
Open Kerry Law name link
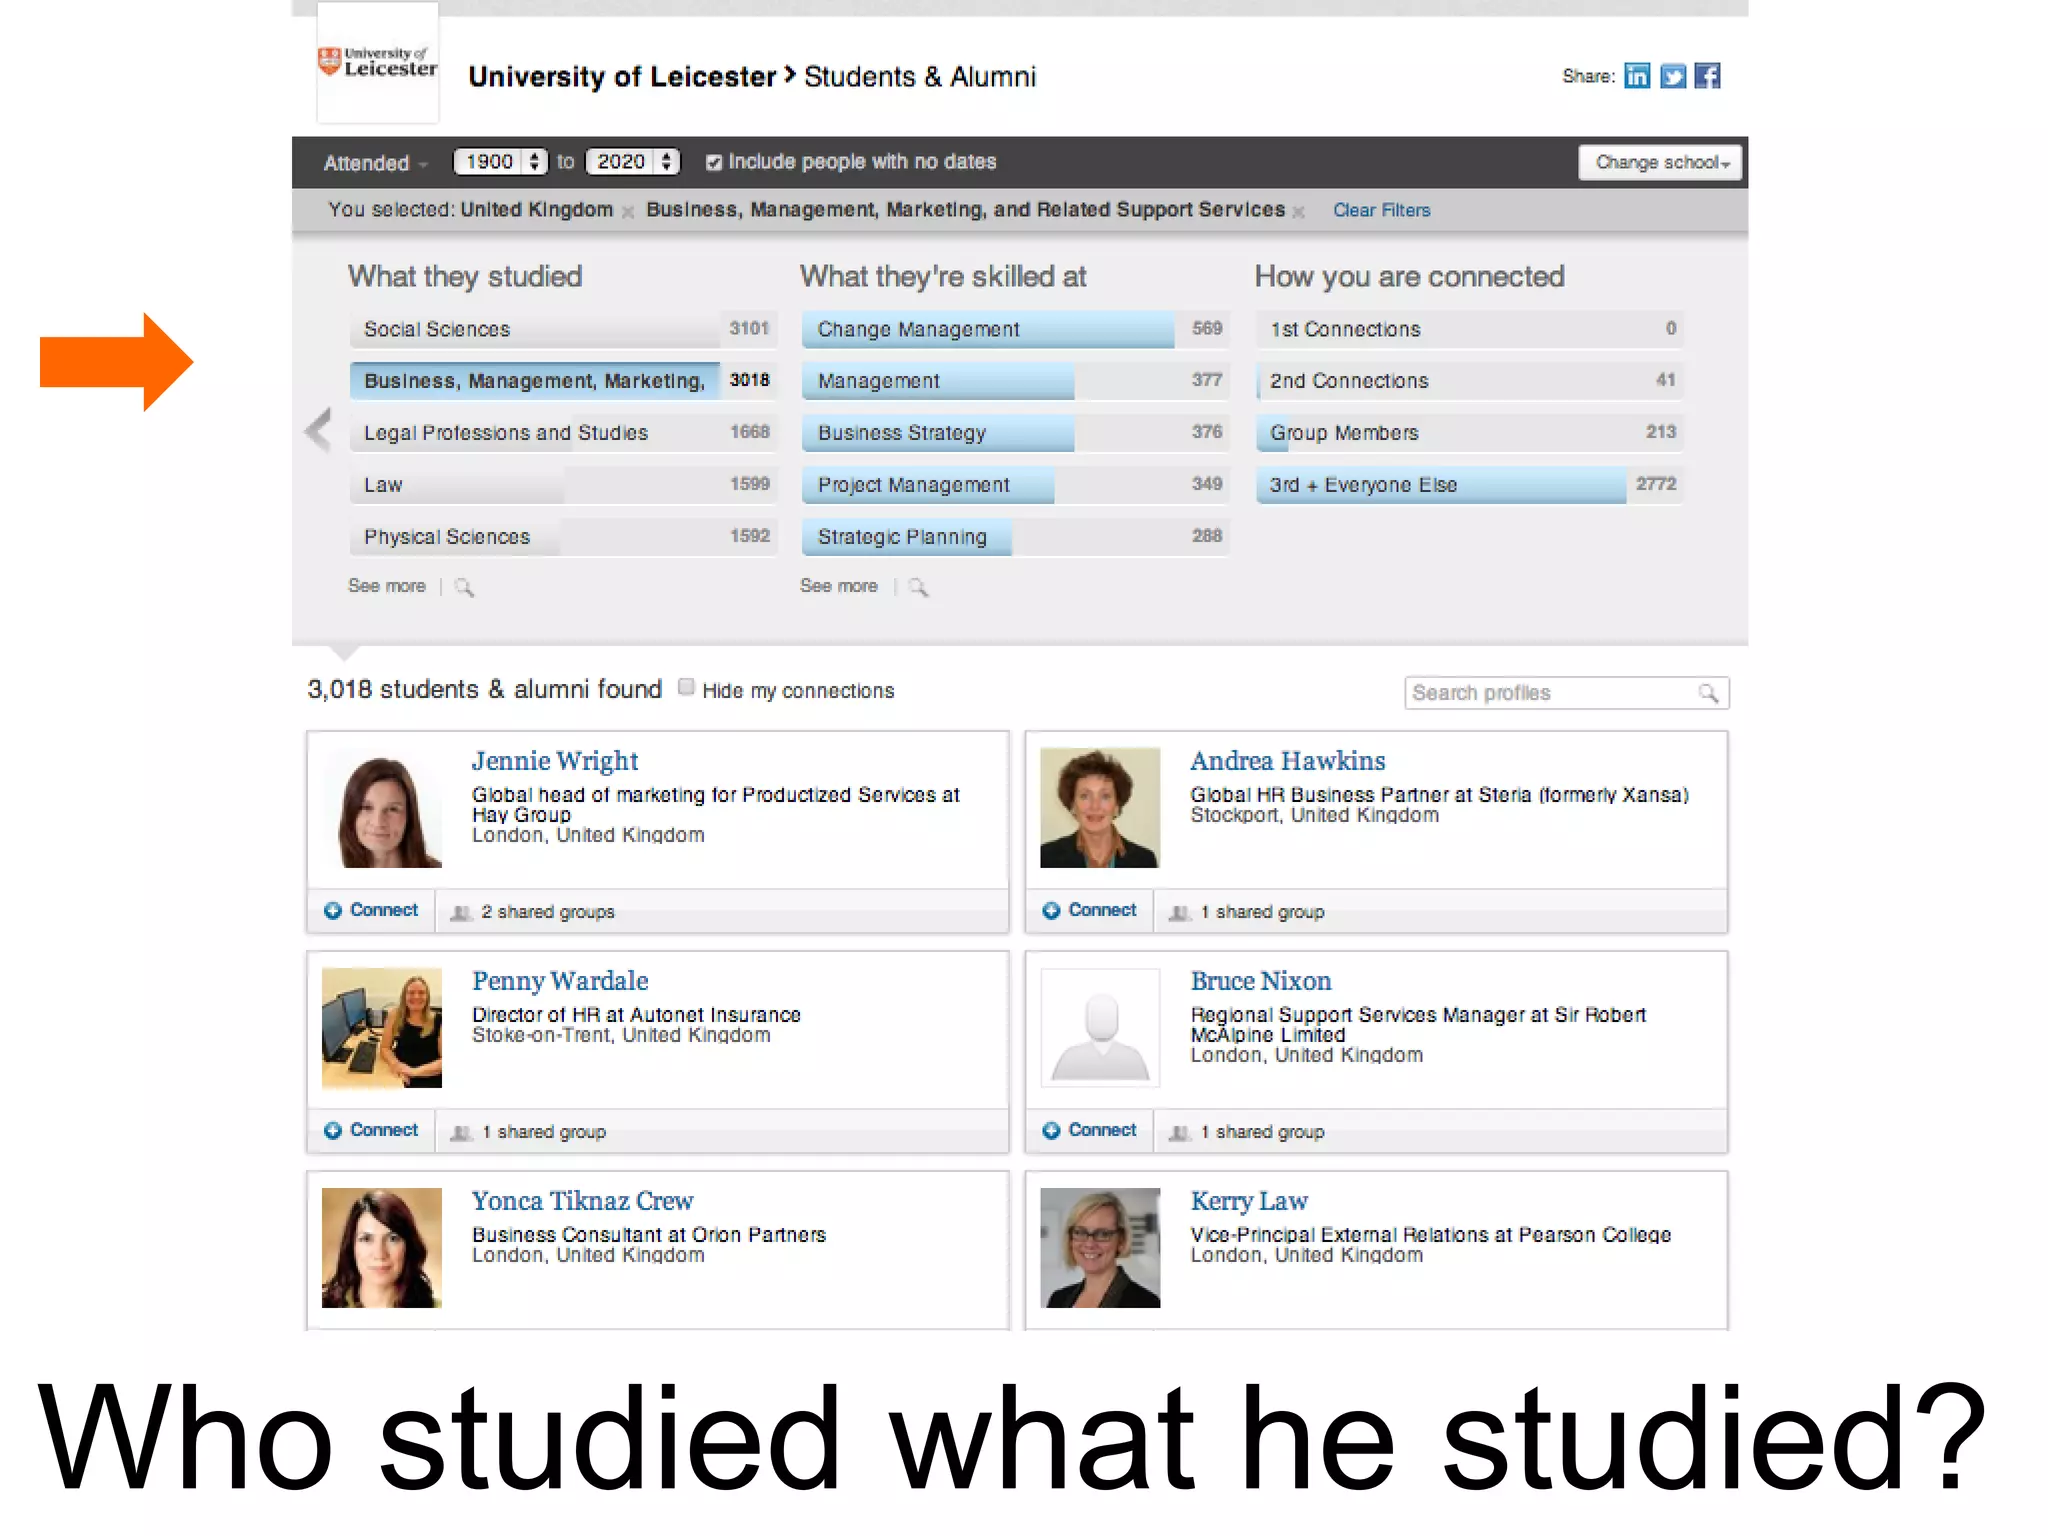click(1248, 1201)
